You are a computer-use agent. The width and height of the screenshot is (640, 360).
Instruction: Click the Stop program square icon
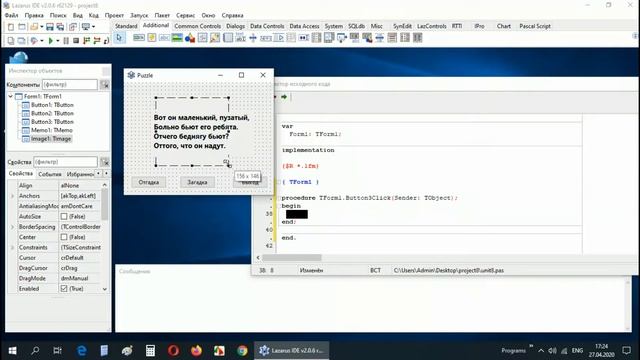pos(76,41)
